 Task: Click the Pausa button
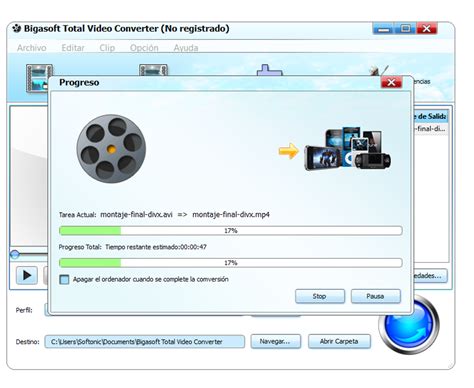coord(375,296)
